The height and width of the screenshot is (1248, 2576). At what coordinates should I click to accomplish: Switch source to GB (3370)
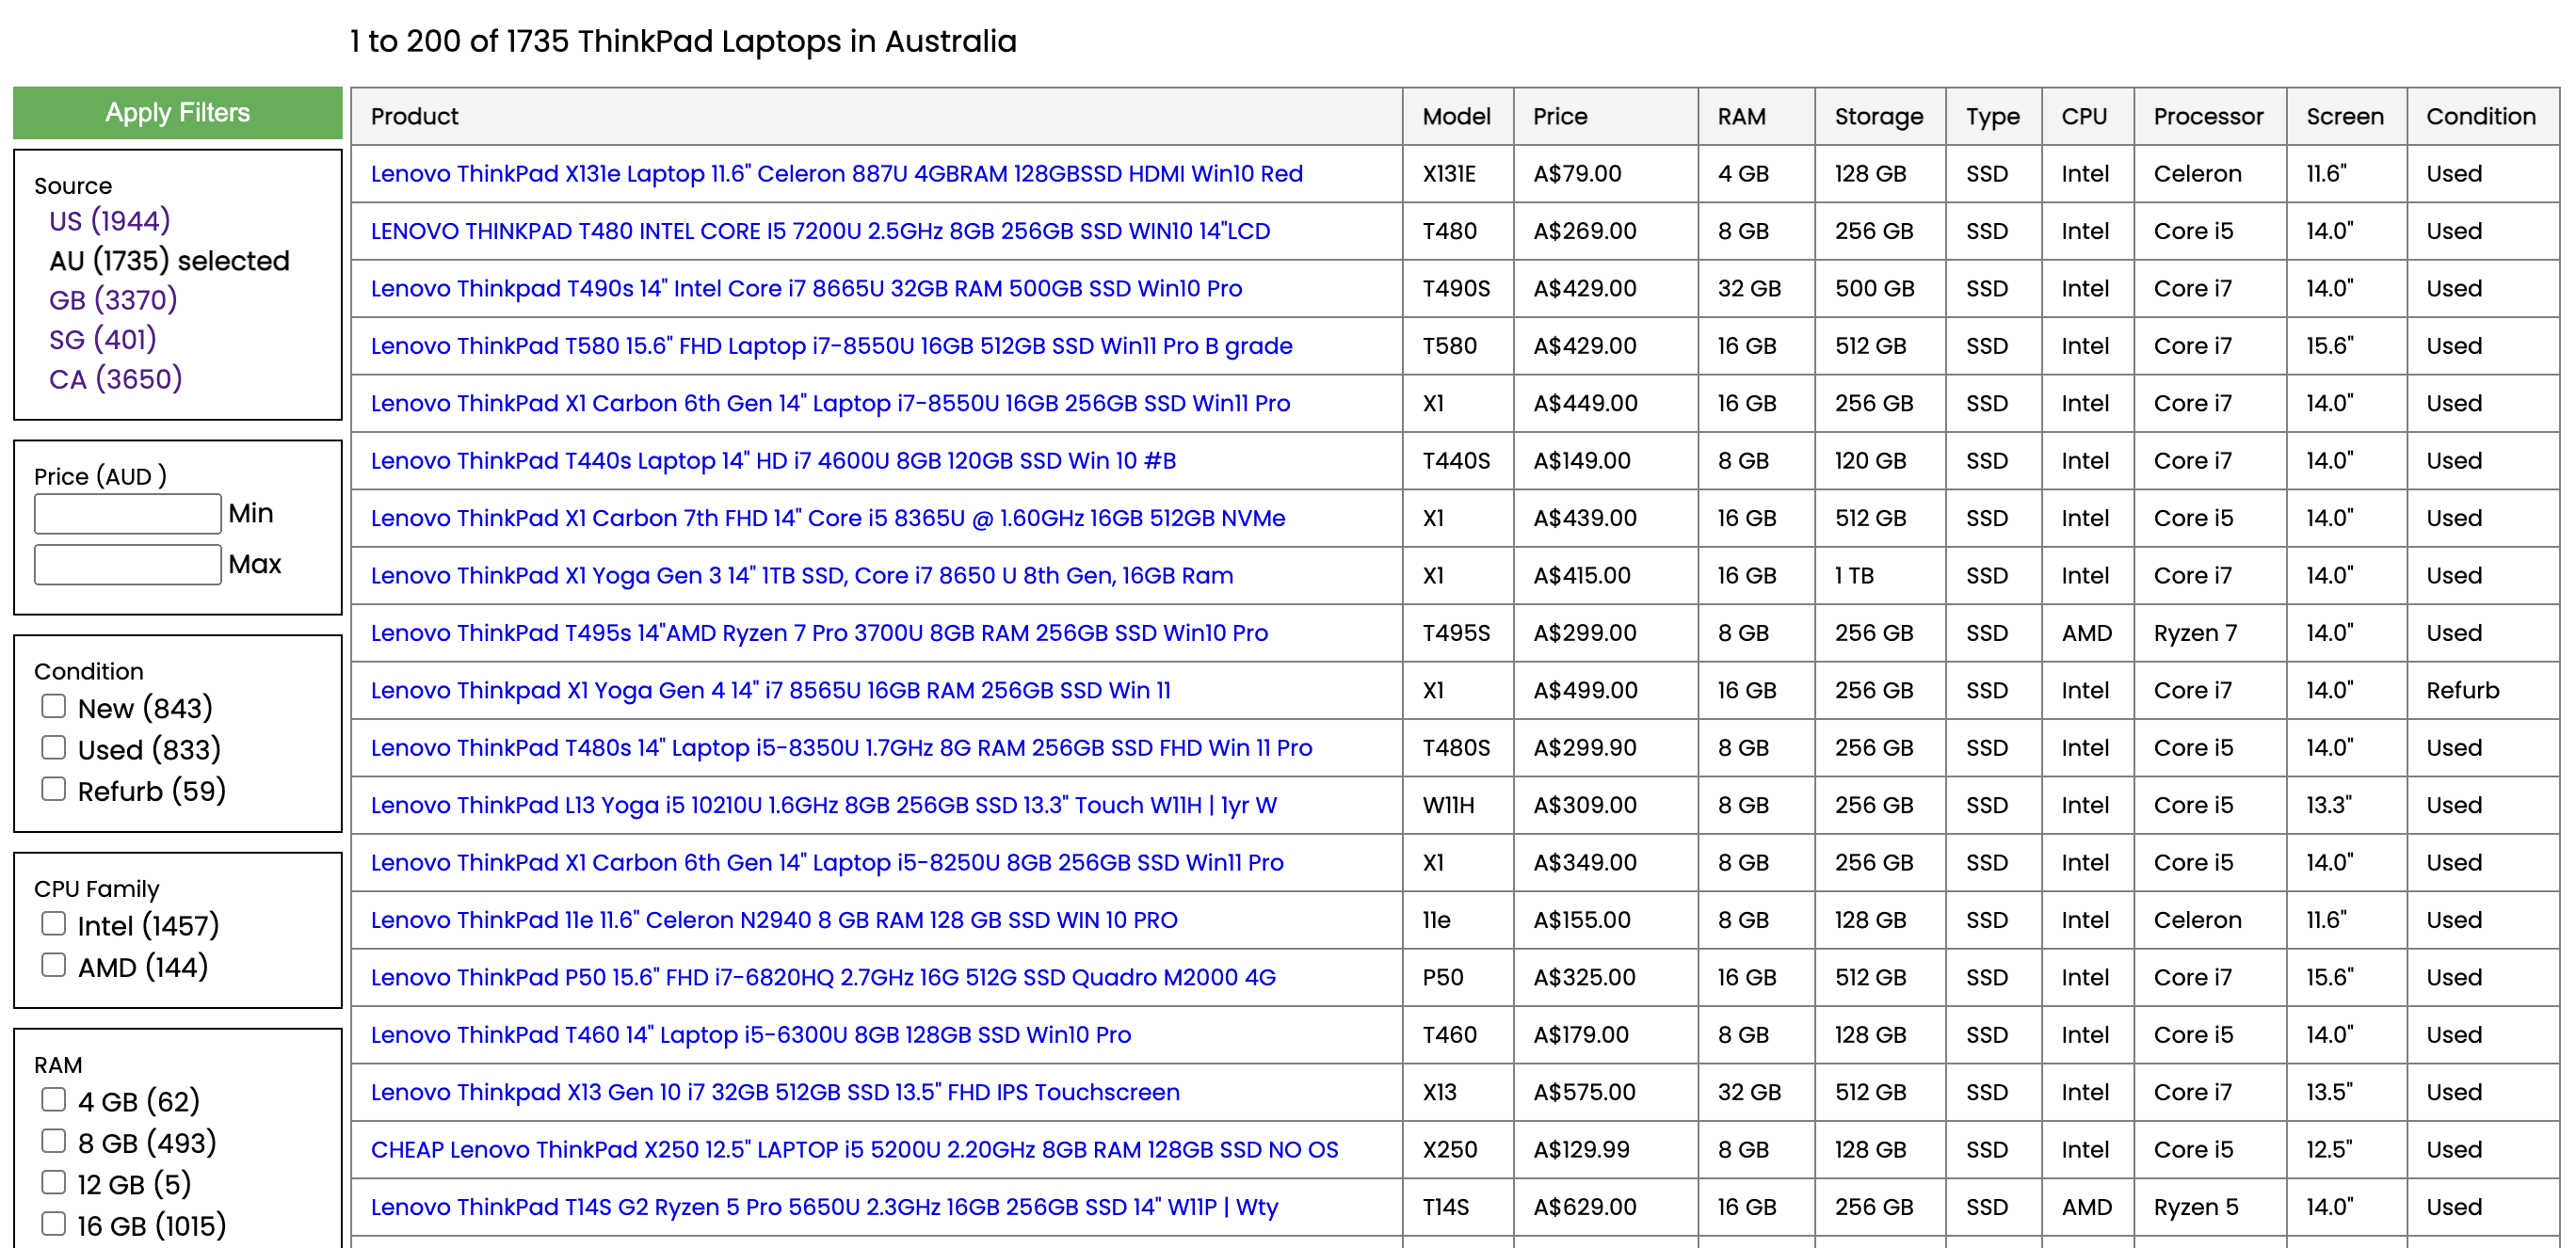(112, 299)
